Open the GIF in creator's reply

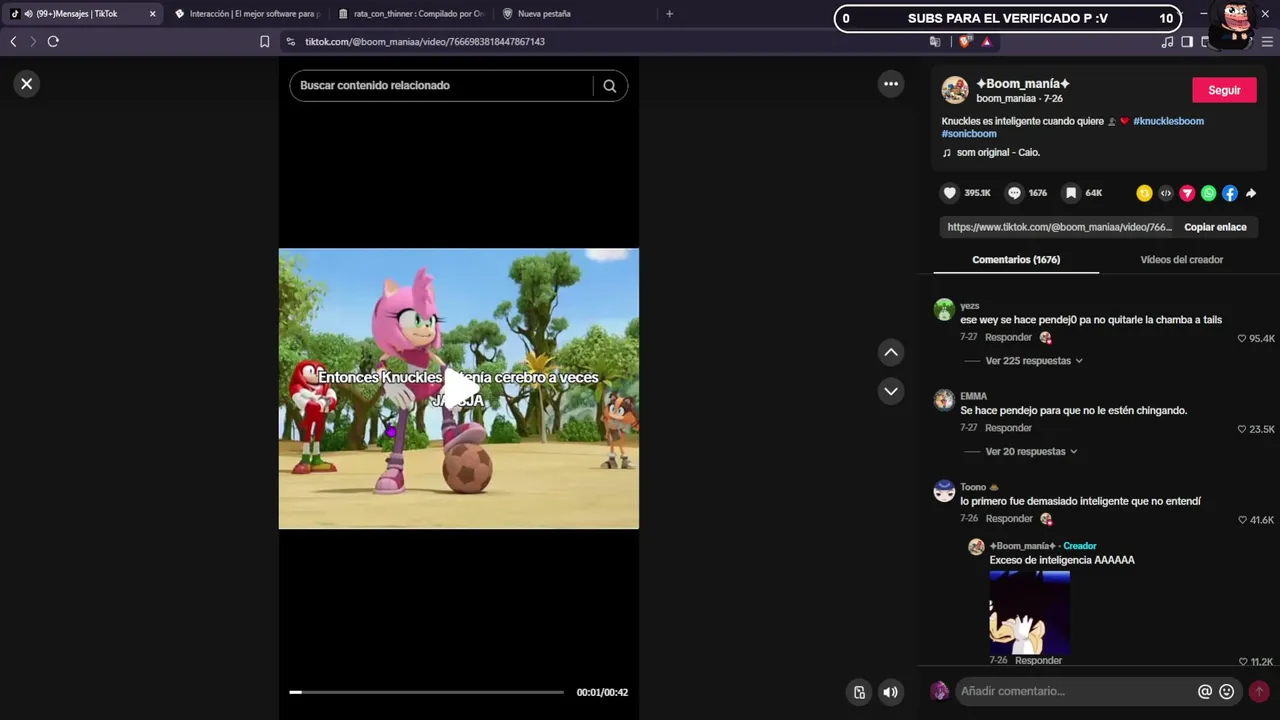coord(1030,612)
